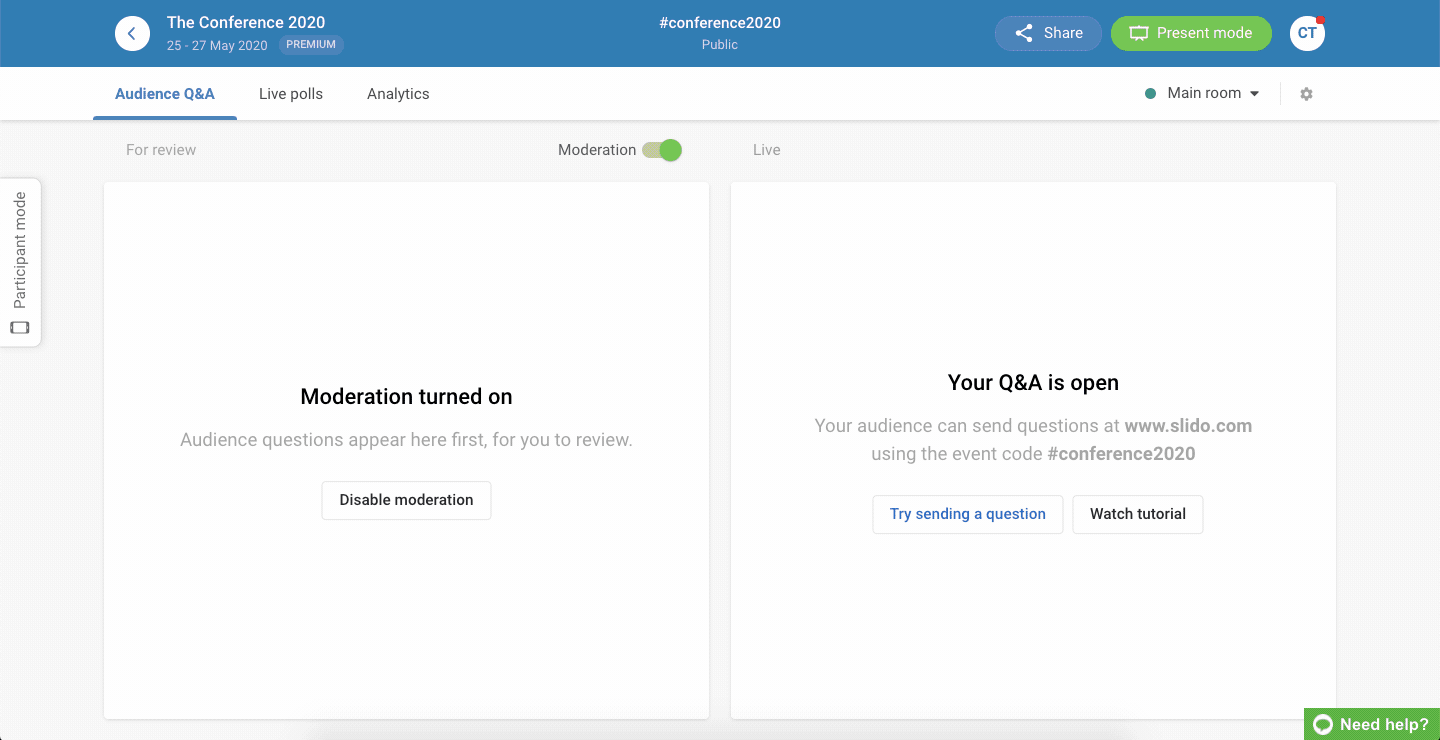The height and width of the screenshot is (740, 1440).
Task: Click The Conference 2020 event title
Action: click(x=246, y=22)
